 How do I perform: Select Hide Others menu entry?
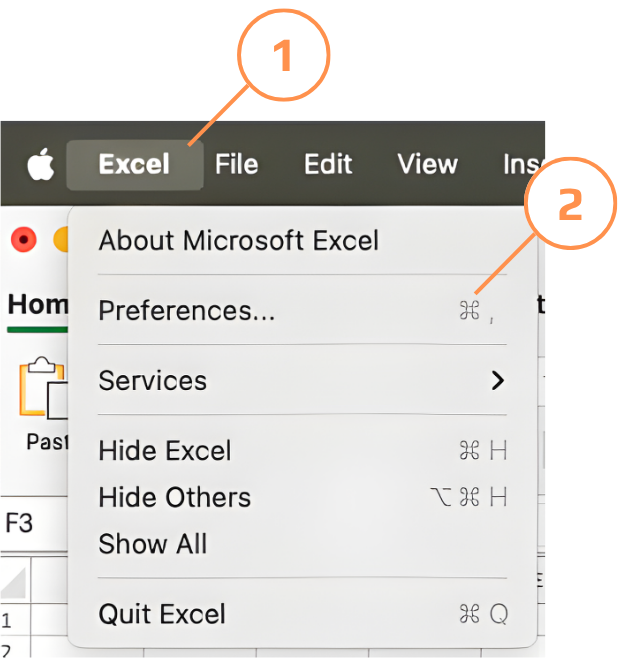point(174,497)
